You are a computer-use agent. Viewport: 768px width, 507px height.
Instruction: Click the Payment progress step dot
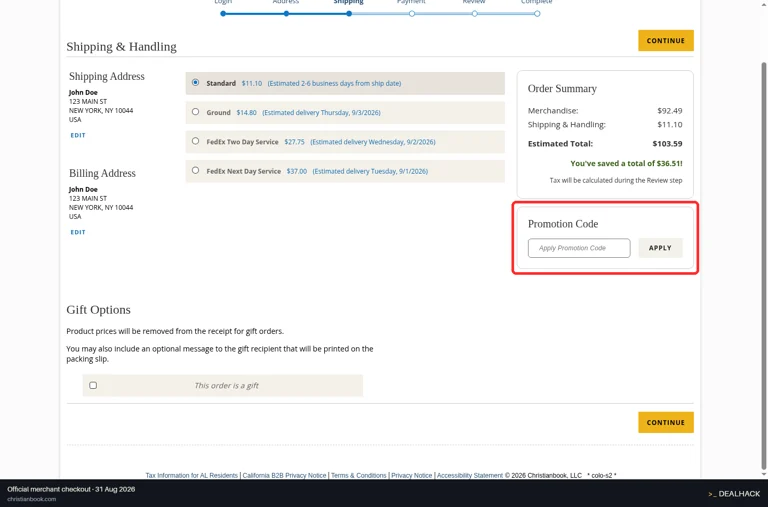click(x=412, y=14)
